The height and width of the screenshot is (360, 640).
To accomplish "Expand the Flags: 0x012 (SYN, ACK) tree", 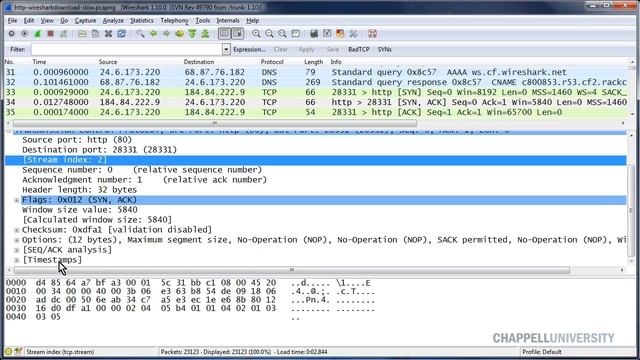I will [x=17, y=200].
